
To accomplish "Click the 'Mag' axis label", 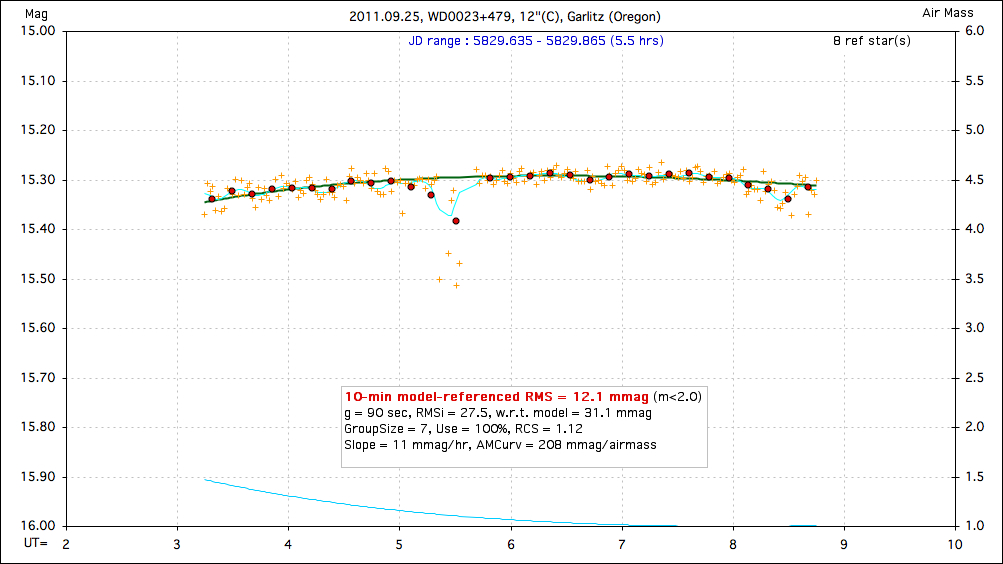I will coord(36,14).
